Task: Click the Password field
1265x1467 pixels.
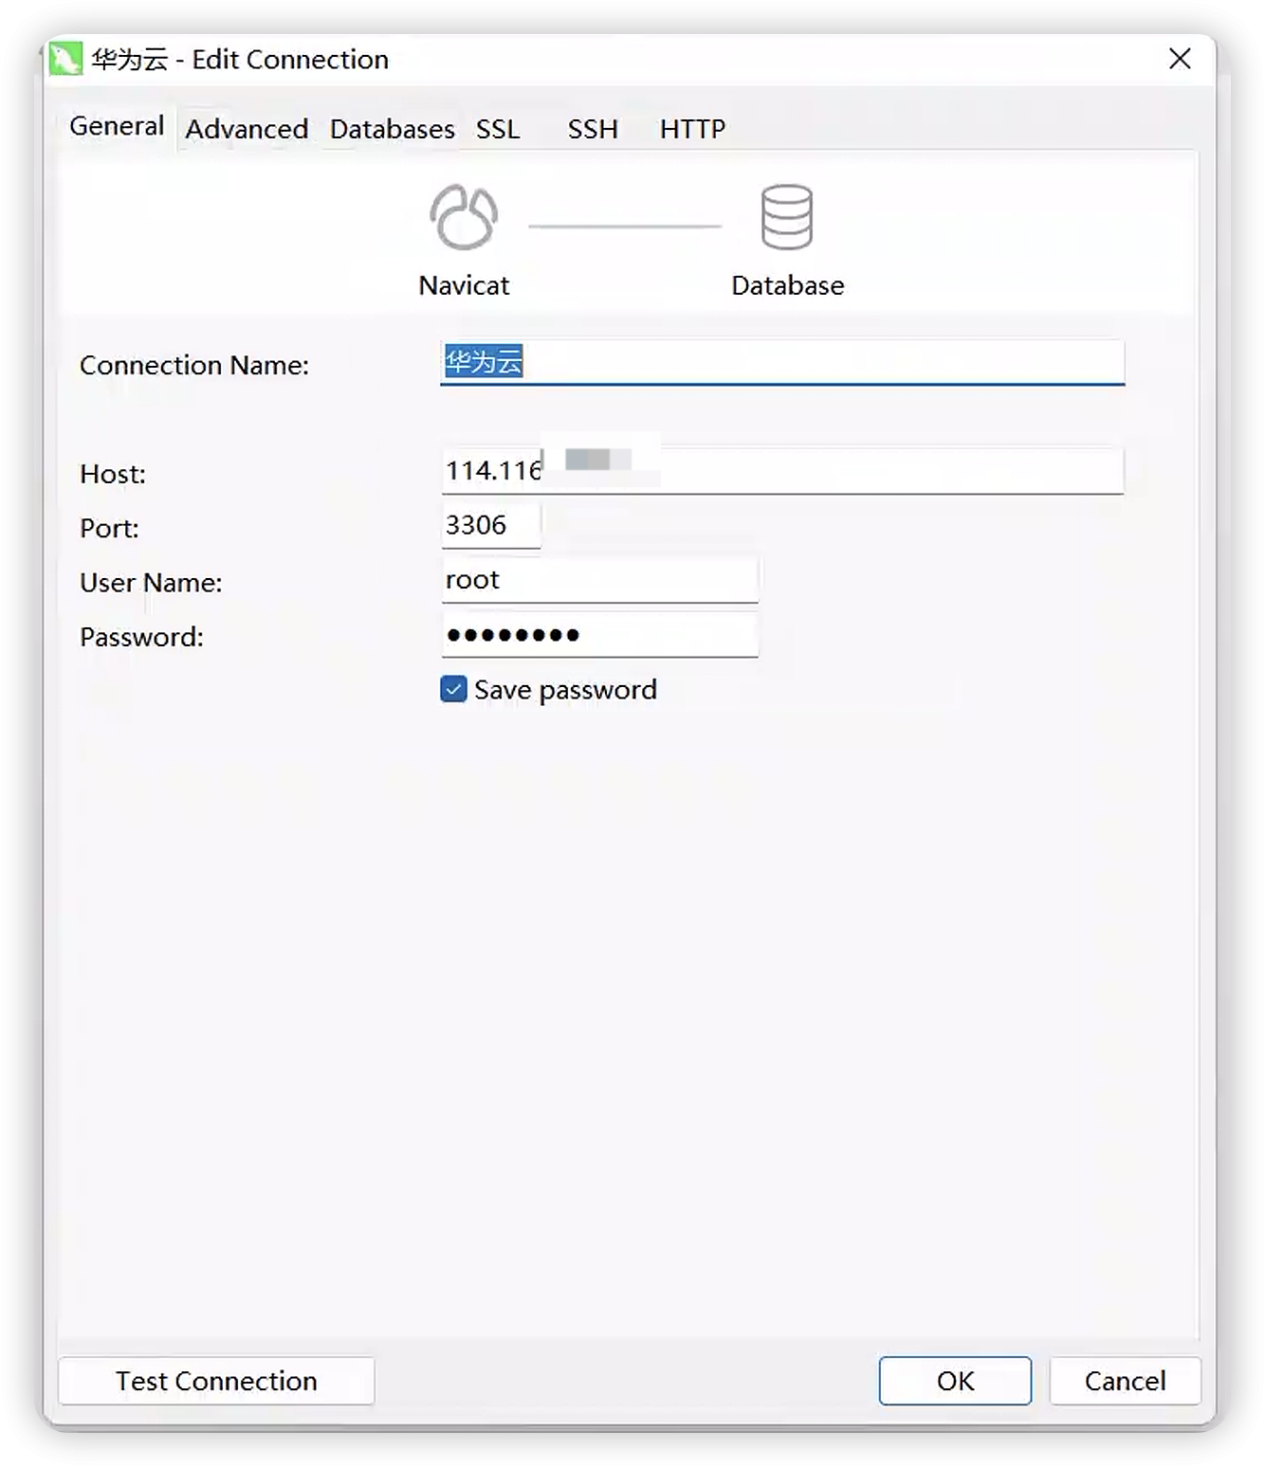Action: coord(600,635)
